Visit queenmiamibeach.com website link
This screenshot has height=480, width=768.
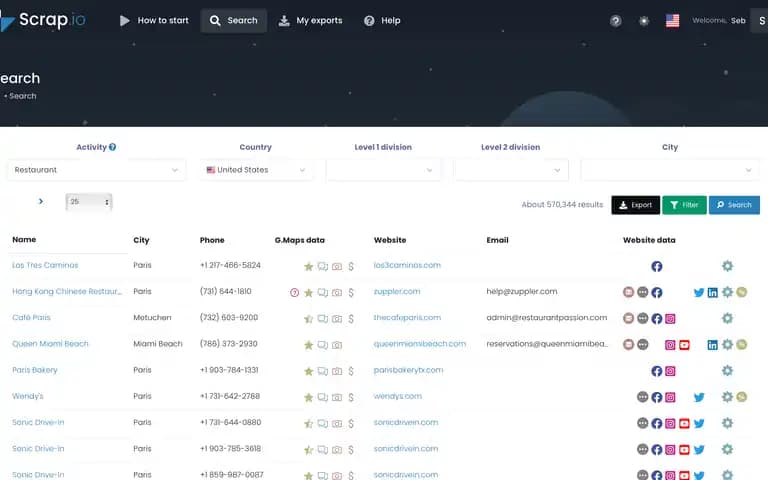420,344
